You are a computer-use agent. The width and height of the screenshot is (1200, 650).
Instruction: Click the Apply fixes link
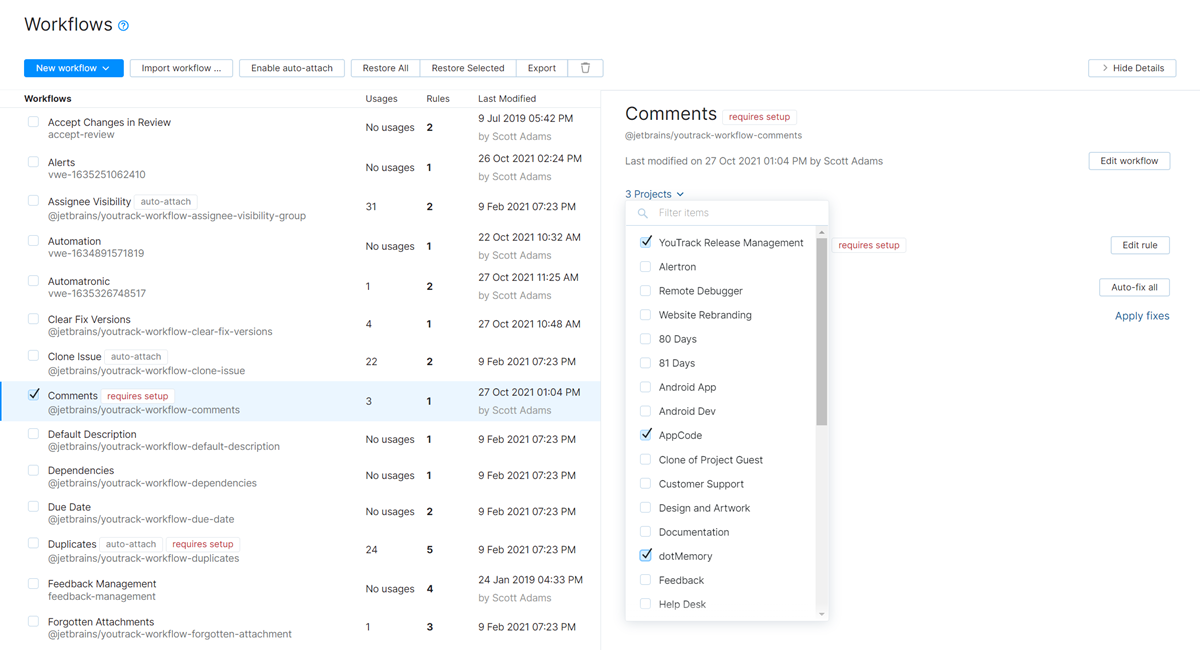(1142, 315)
